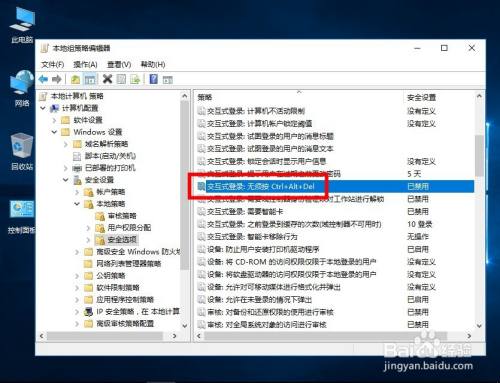Toggle the show/hide console tree icon
The width and height of the screenshot is (500, 383).
tap(90, 79)
